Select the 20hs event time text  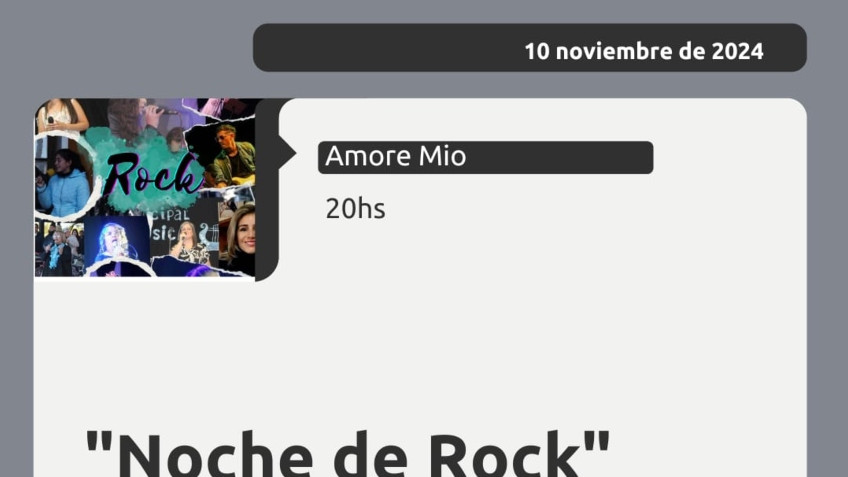(x=355, y=209)
